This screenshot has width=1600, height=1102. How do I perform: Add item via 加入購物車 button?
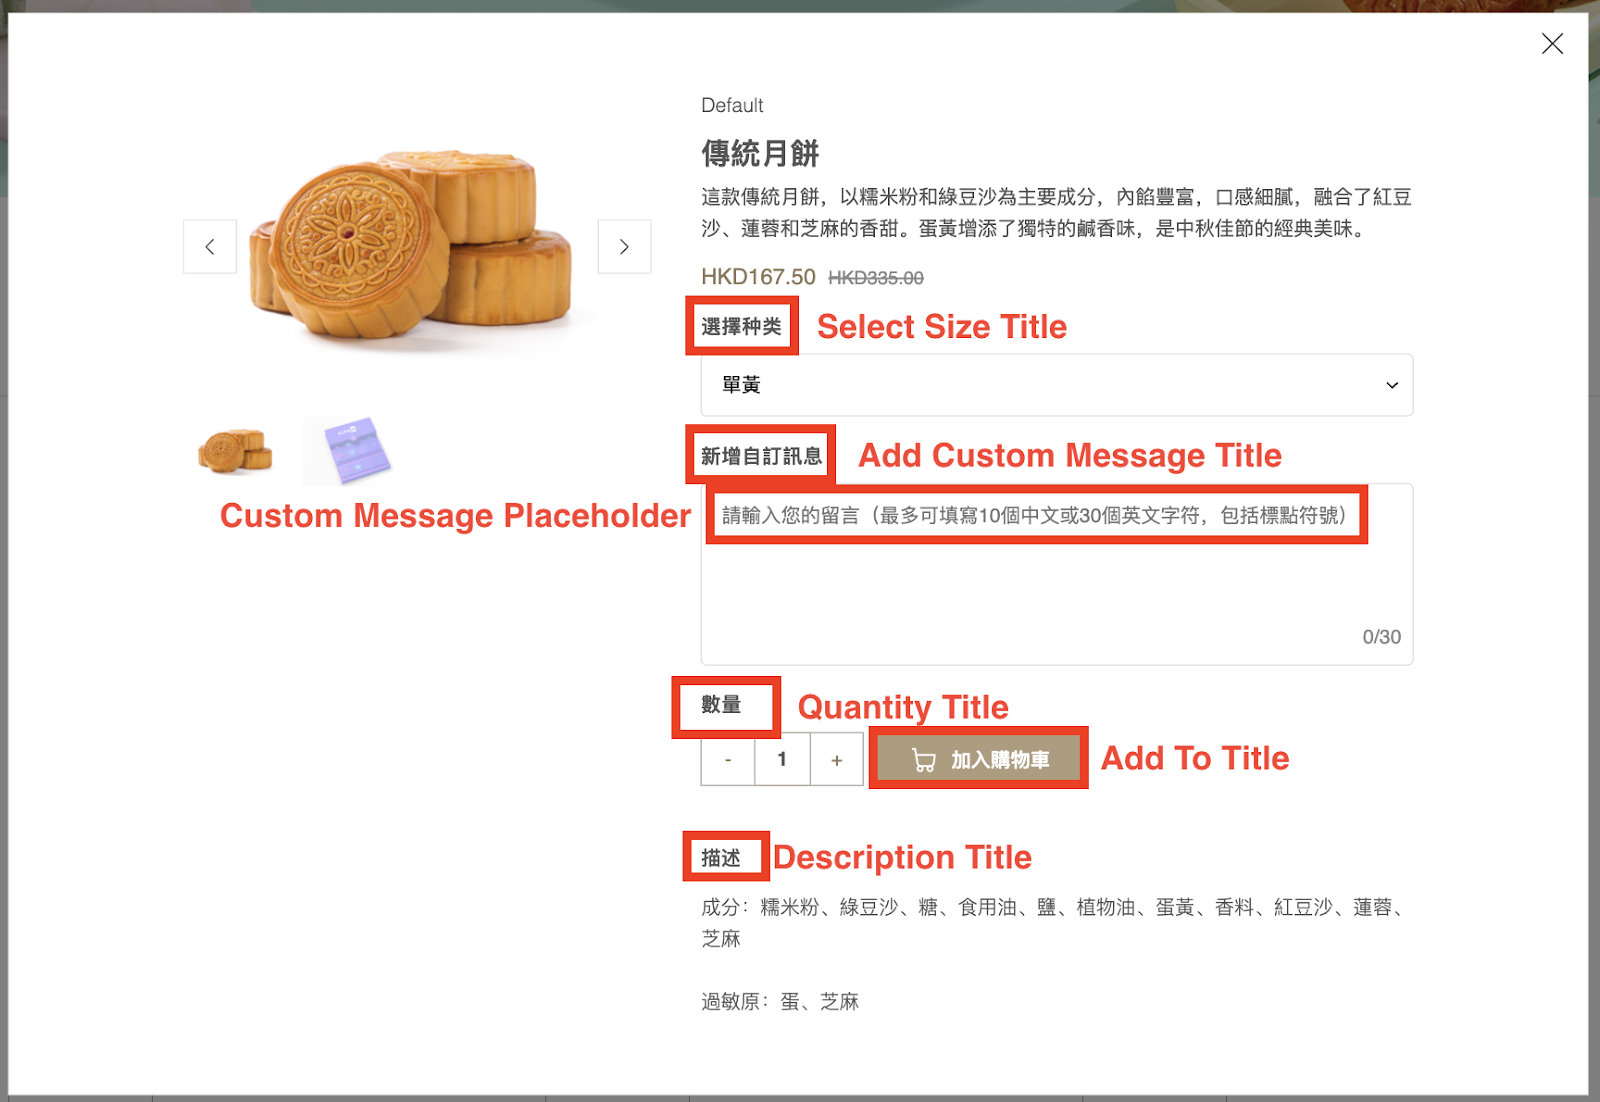tap(979, 760)
